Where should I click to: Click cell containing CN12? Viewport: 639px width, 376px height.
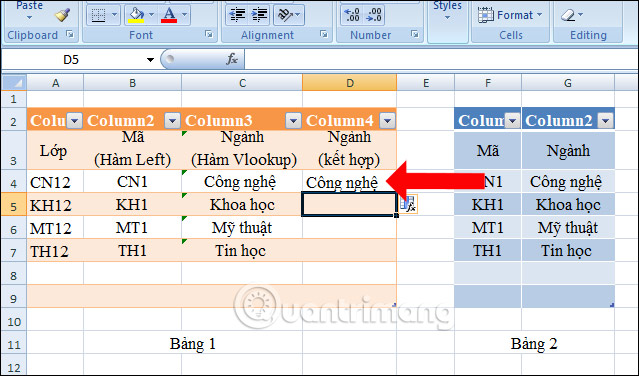coord(55,182)
